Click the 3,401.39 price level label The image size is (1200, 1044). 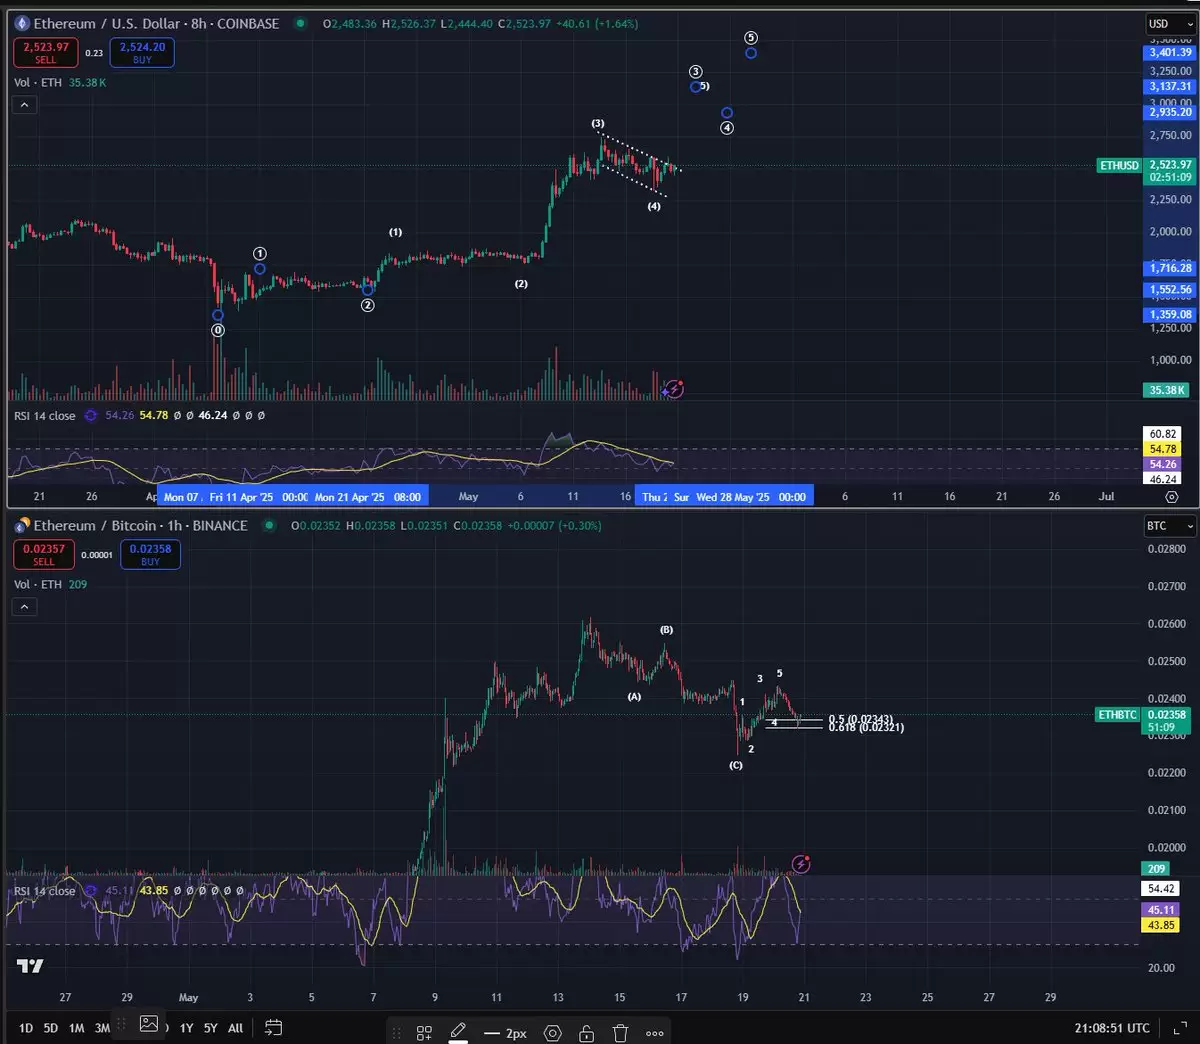pyautogui.click(x=1170, y=52)
